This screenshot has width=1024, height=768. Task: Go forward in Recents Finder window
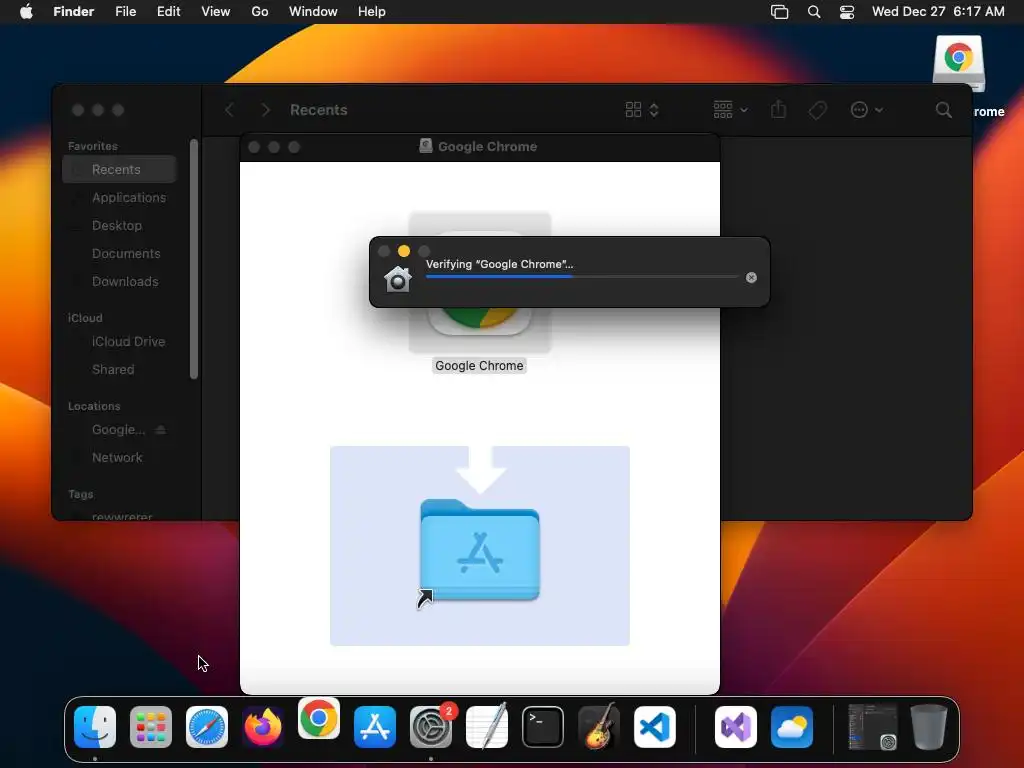pos(265,110)
